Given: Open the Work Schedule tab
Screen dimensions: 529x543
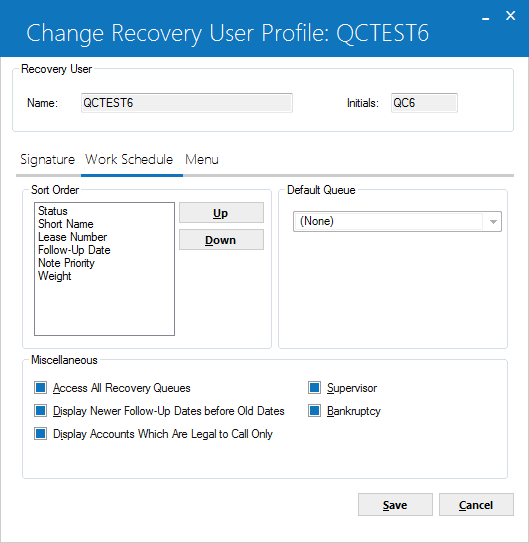Looking at the screenshot, I should pos(129,160).
